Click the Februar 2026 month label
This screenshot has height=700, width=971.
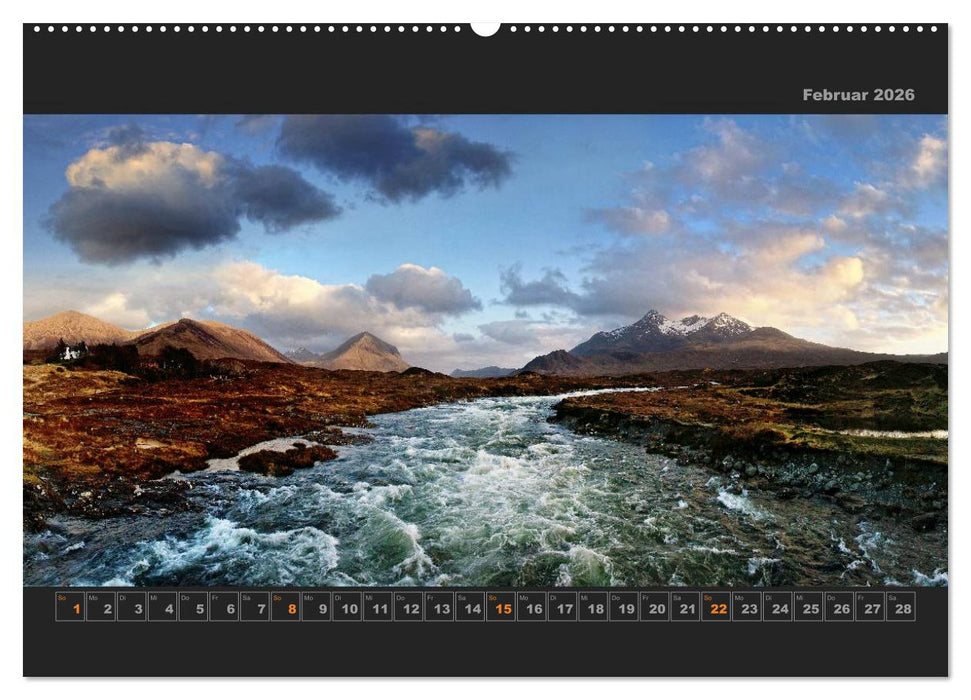[x=857, y=96]
